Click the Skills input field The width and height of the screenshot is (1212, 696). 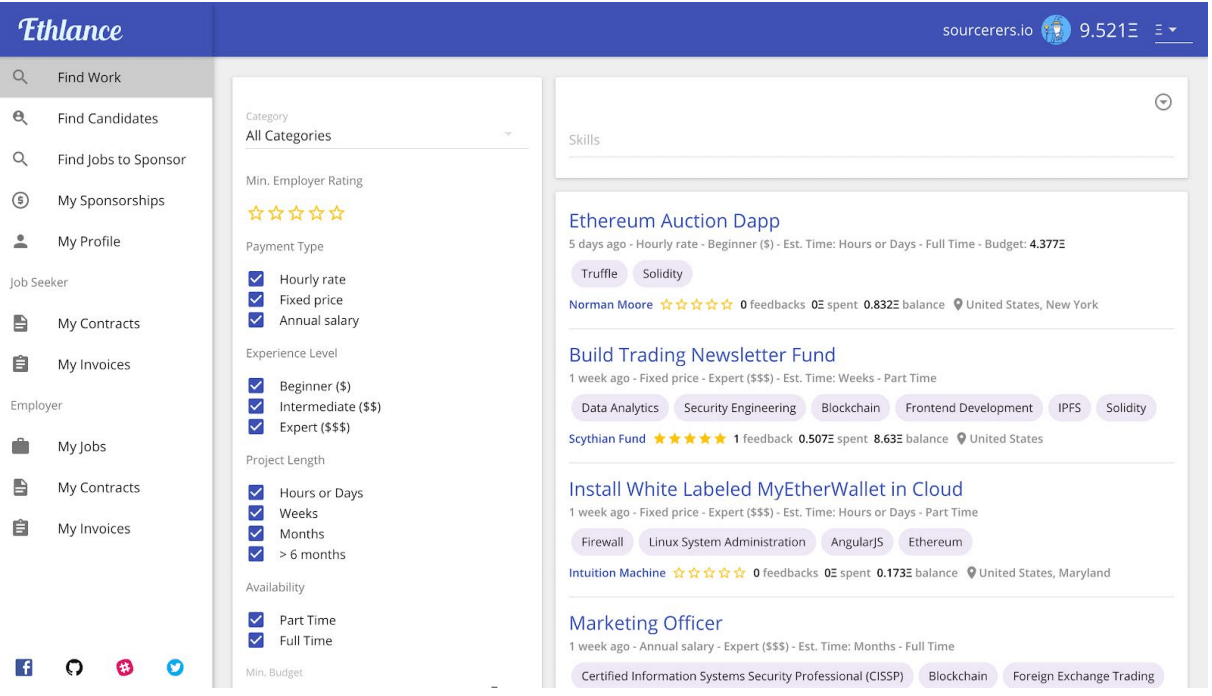click(x=871, y=140)
